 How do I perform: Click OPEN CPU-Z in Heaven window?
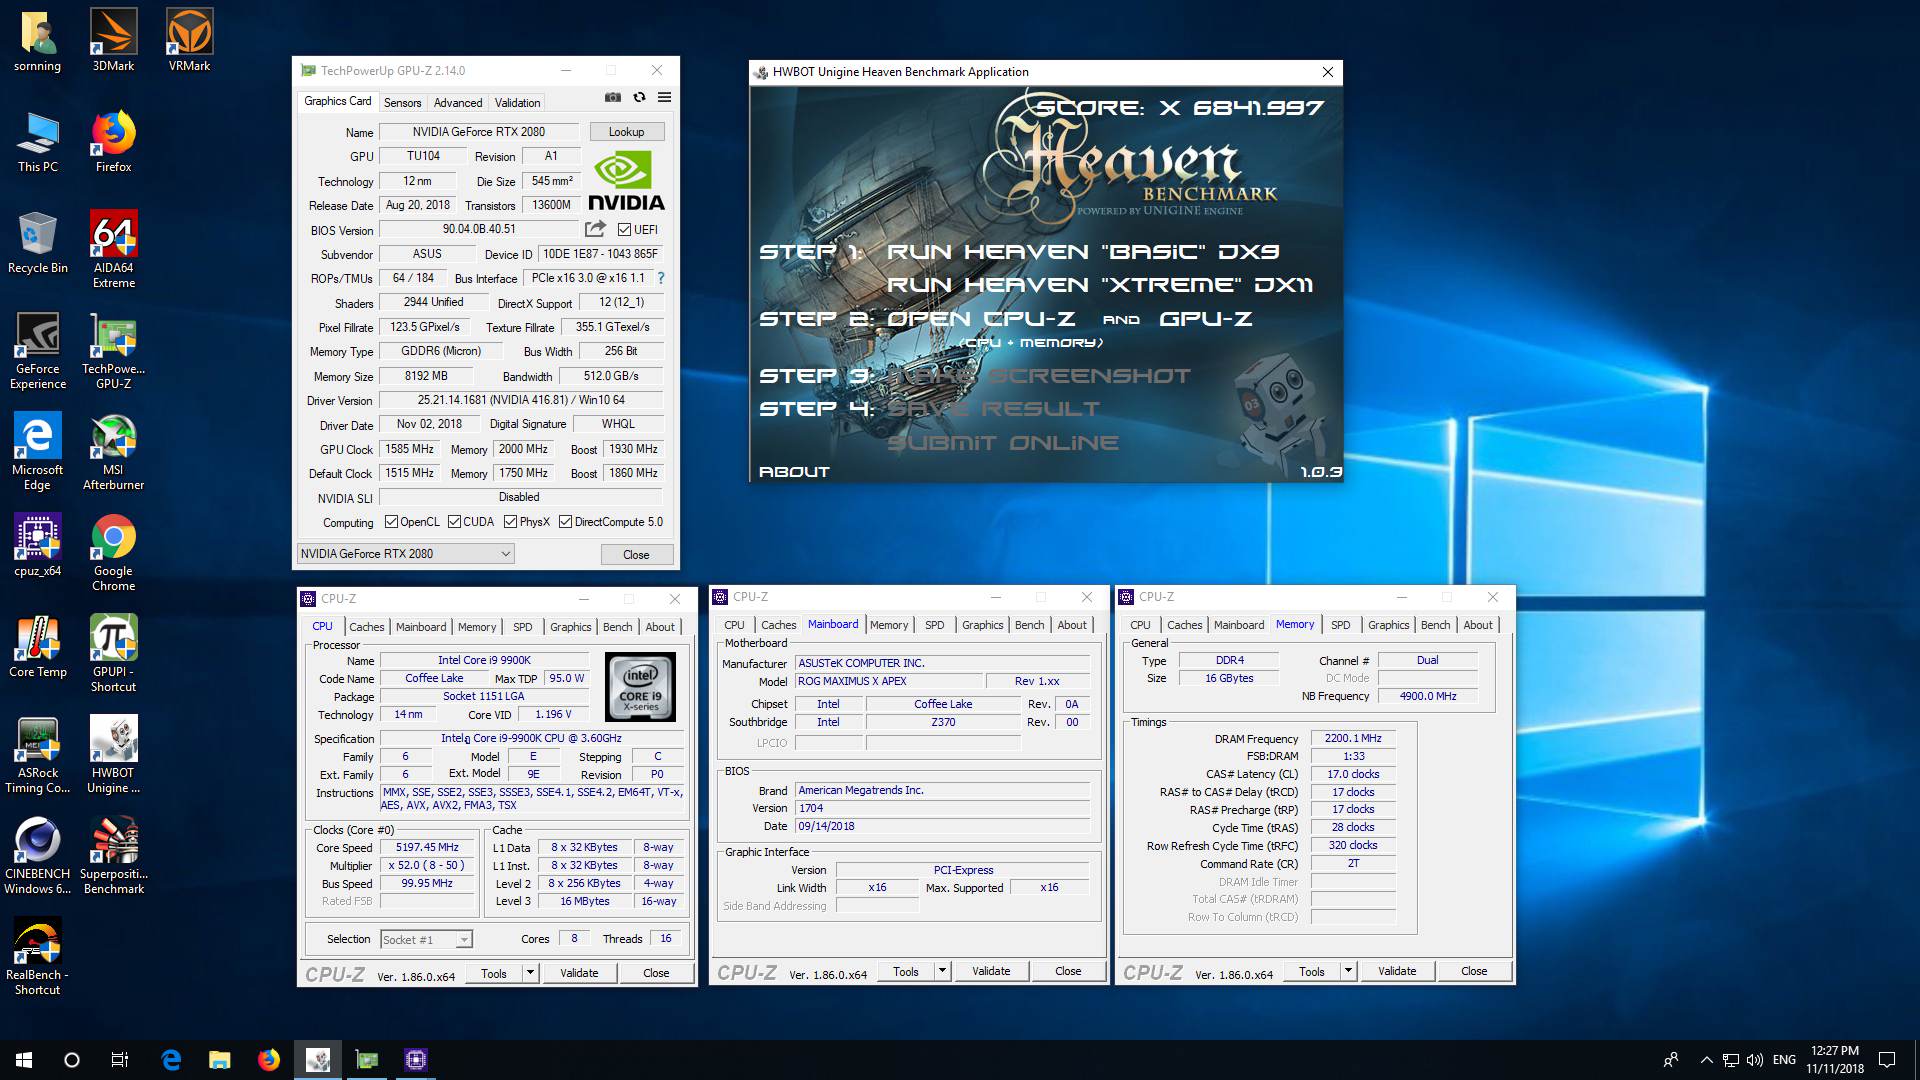(x=981, y=319)
